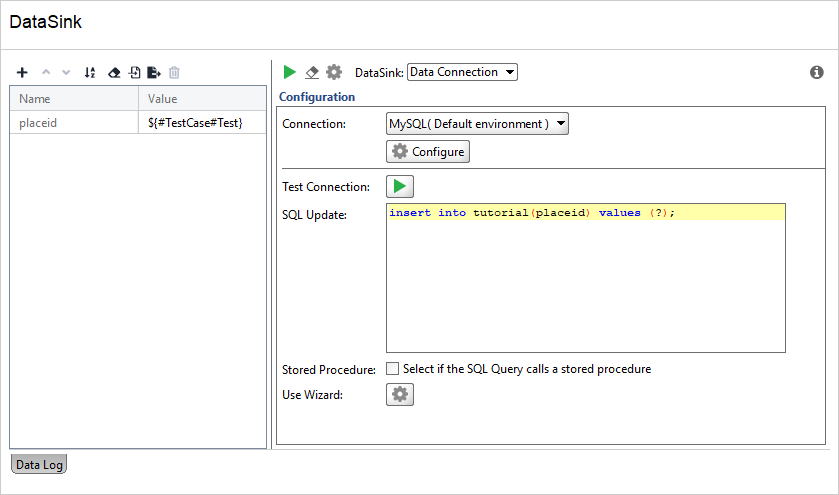Click the Test Connection play button
839x495 pixels.
(400, 186)
